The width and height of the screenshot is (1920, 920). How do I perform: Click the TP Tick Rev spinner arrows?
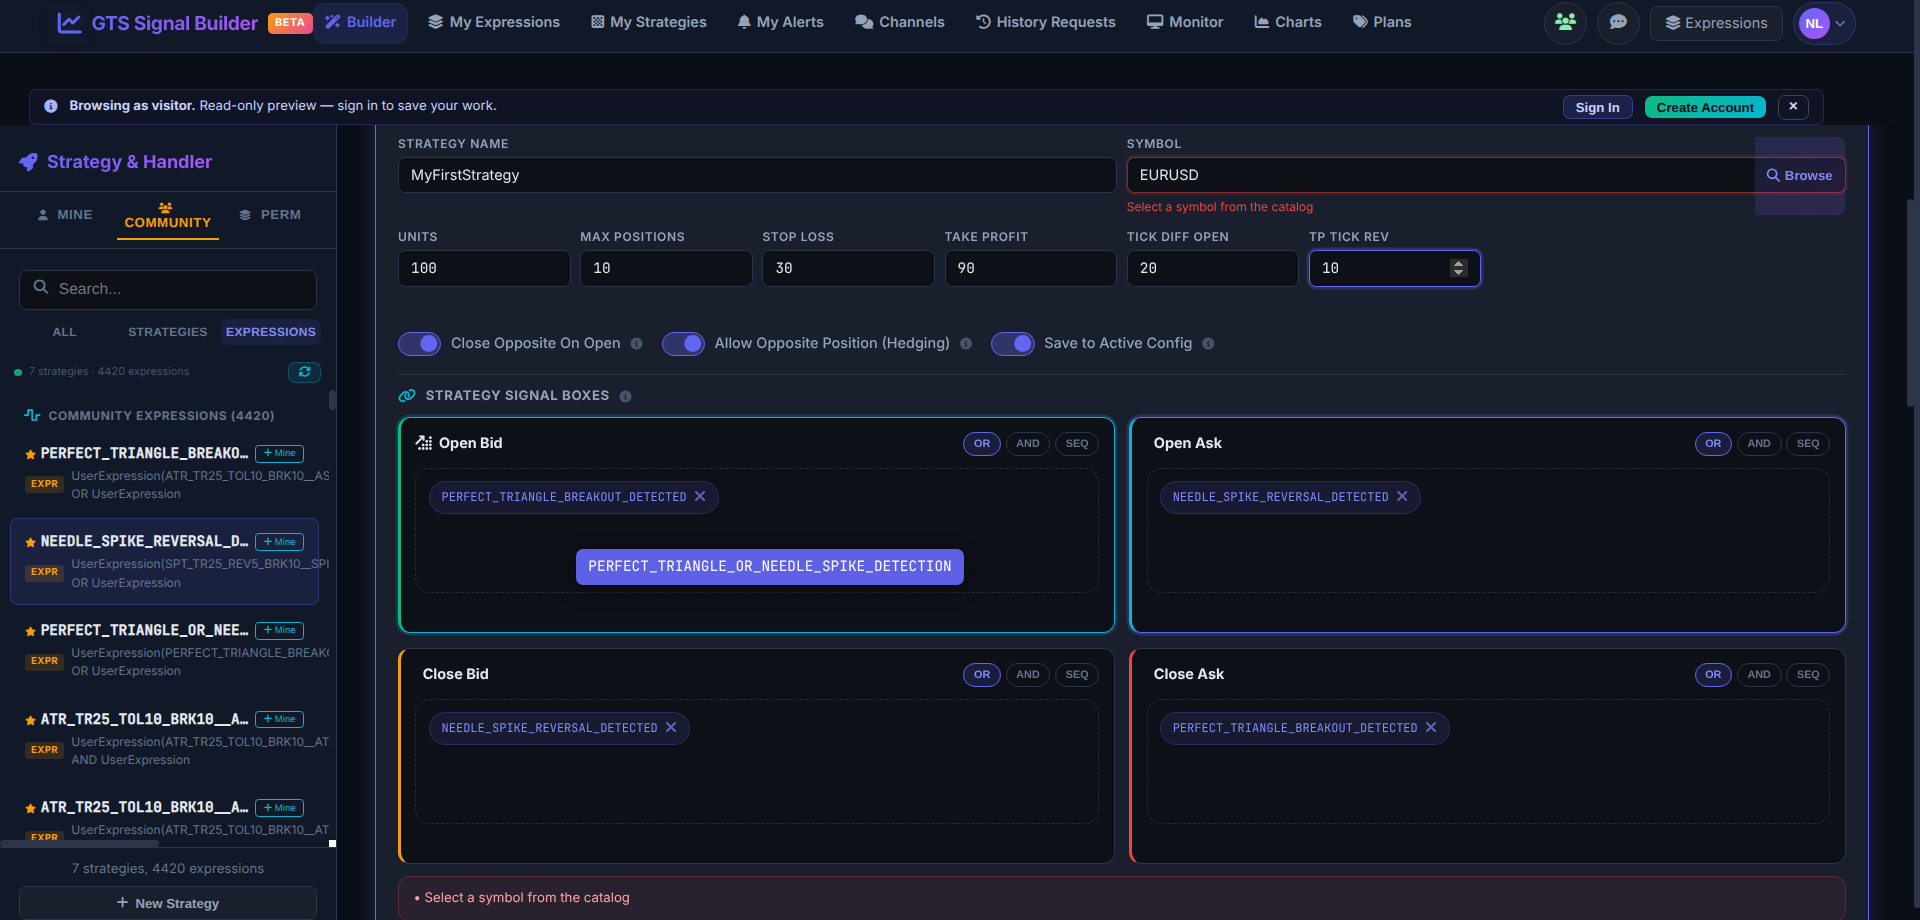[1458, 268]
